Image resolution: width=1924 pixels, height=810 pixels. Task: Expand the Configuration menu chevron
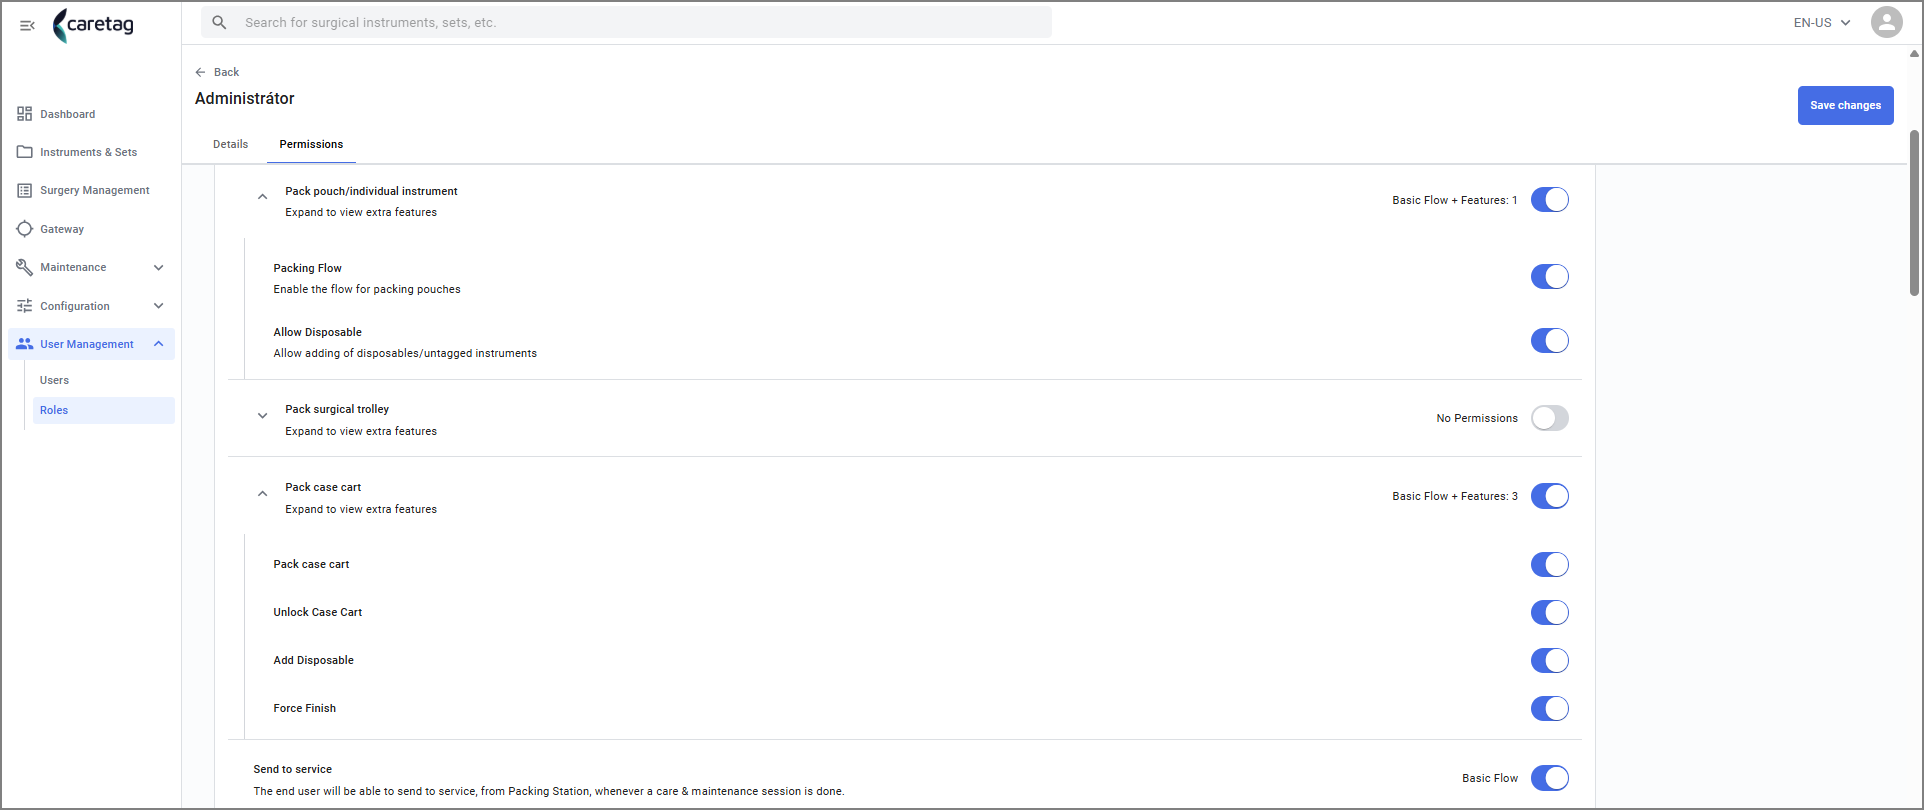[x=158, y=306]
